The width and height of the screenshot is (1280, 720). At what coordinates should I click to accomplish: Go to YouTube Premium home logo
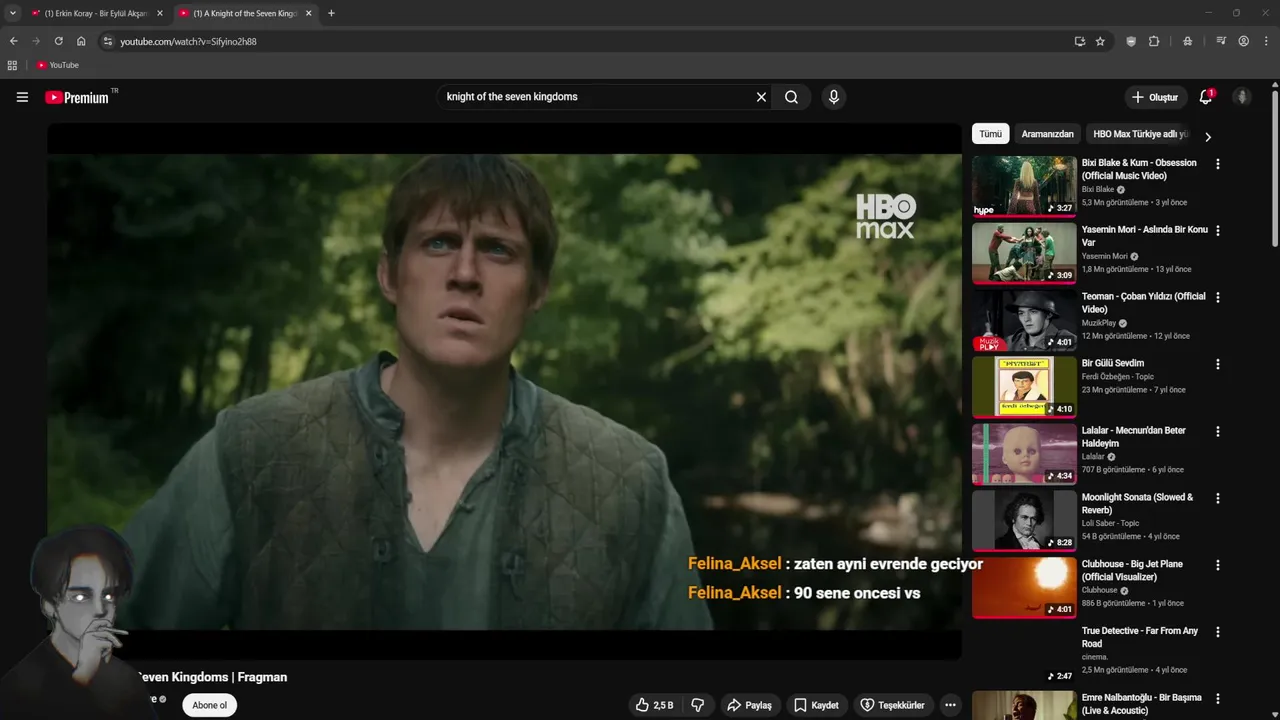(77, 97)
